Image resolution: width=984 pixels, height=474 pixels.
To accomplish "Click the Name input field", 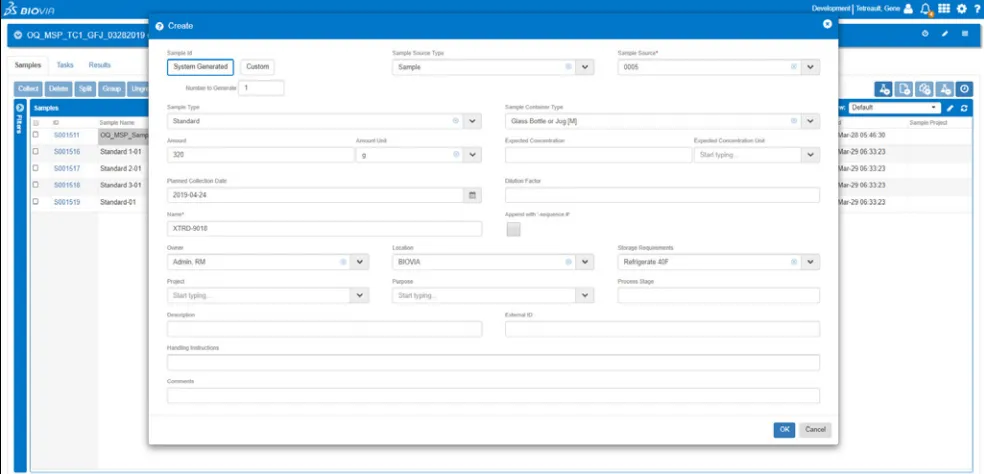I will [324, 229].
